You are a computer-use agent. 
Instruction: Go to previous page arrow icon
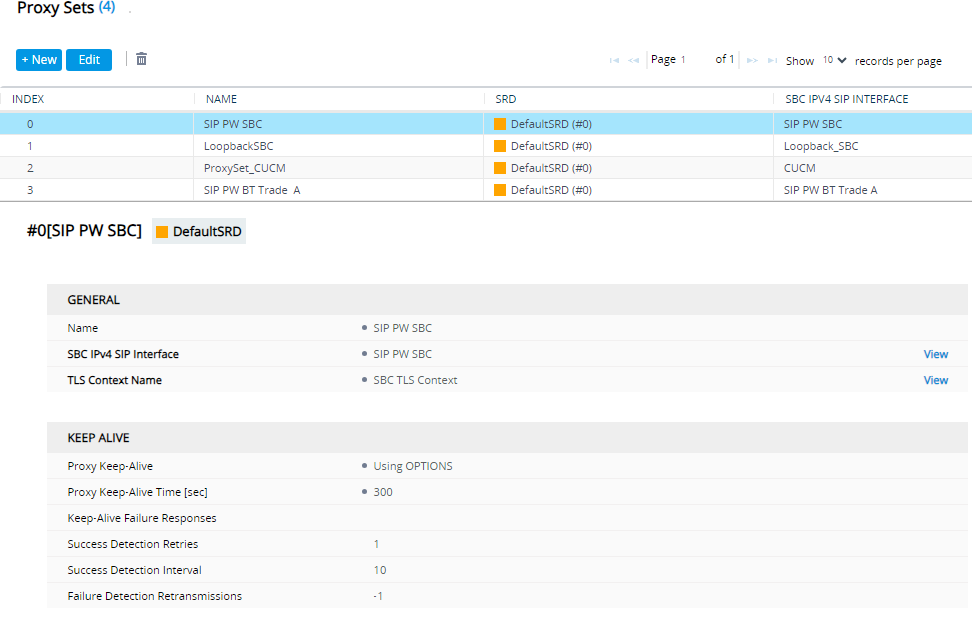633,60
